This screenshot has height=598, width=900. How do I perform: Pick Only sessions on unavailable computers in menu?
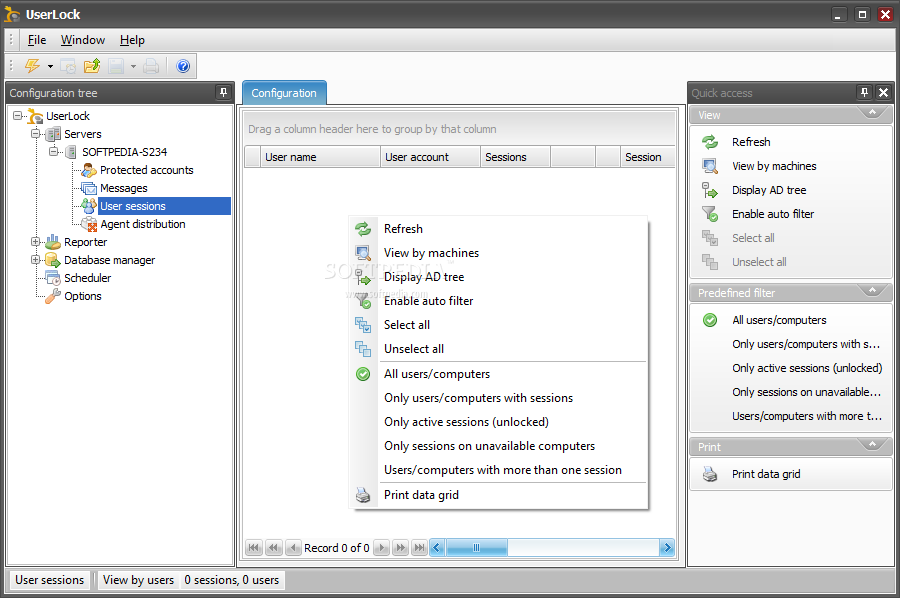[498, 446]
